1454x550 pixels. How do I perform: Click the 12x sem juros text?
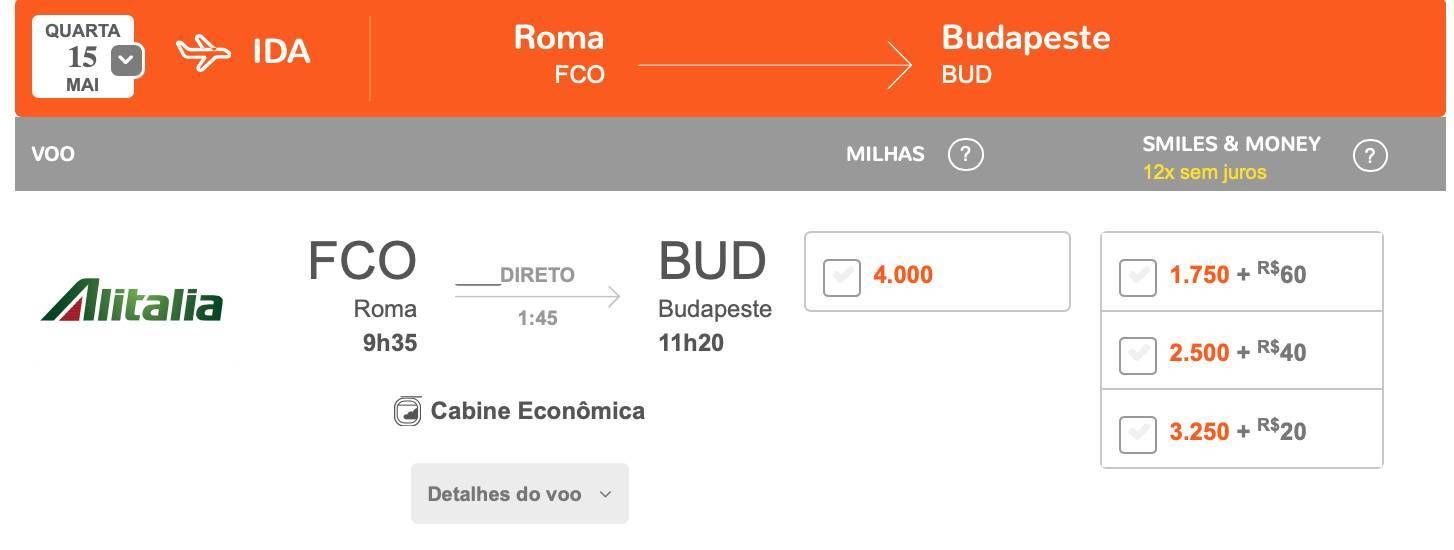[1204, 172]
